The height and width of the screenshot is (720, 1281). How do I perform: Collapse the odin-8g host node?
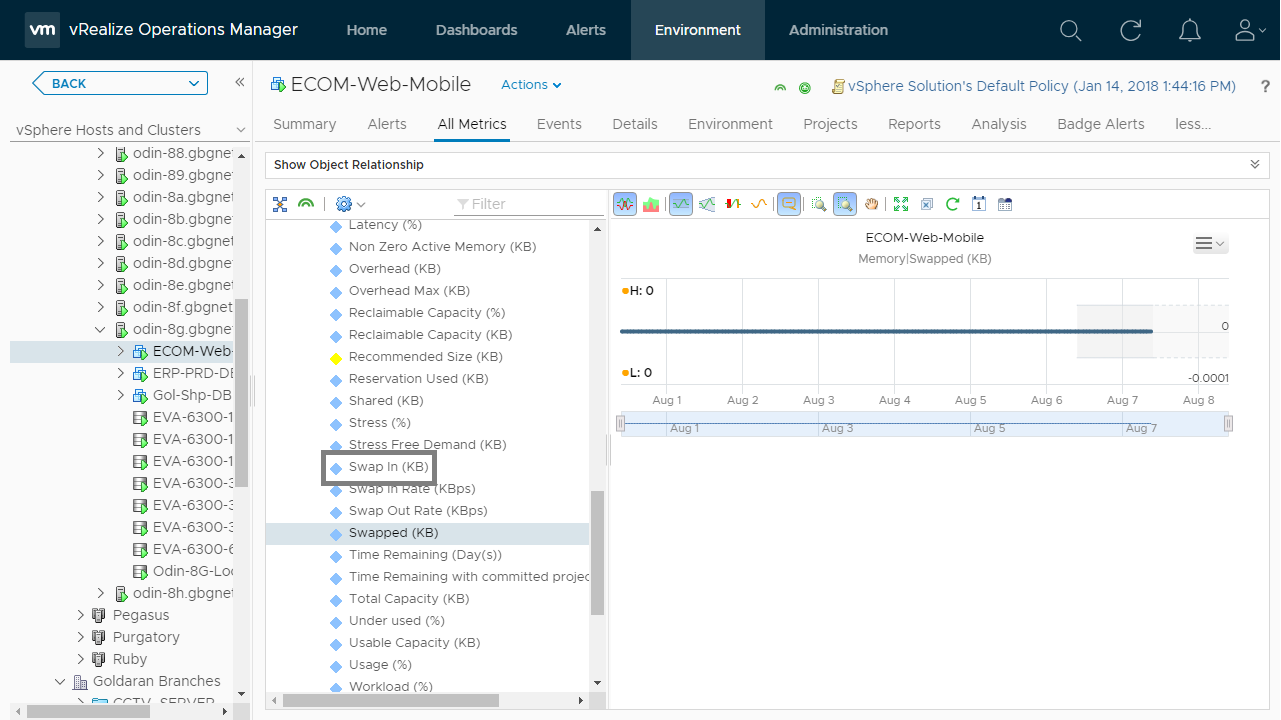click(x=100, y=329)
